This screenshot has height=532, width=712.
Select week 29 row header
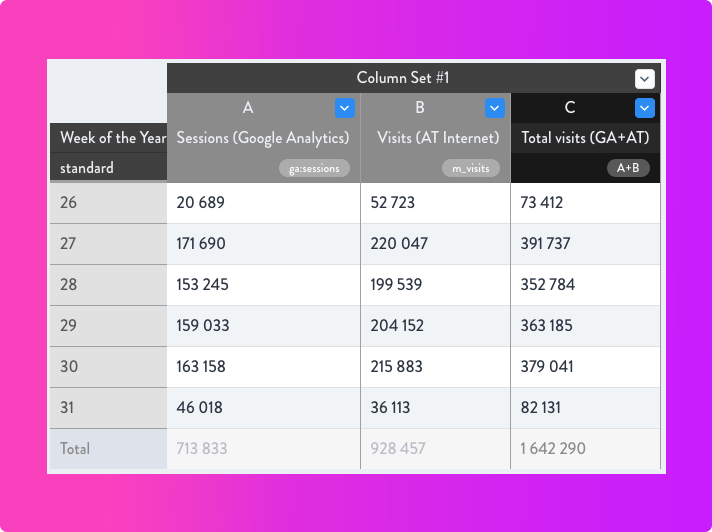109,325
